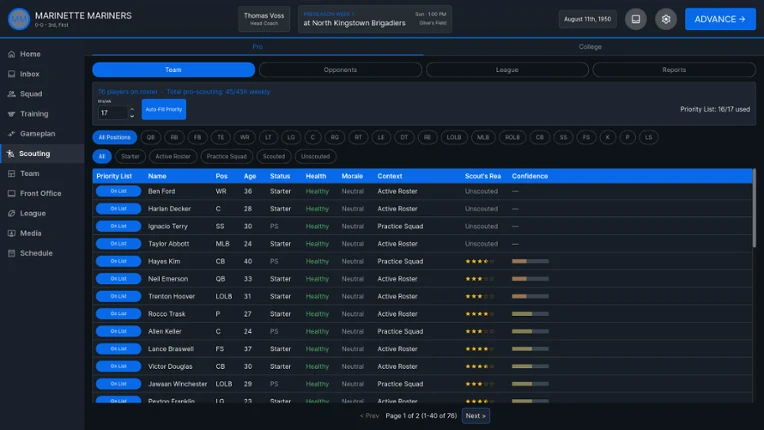The image size is (764, 430).
Task: Click the table vertical scrollbar
Action: pyautogui.click(x=754, y=208)
